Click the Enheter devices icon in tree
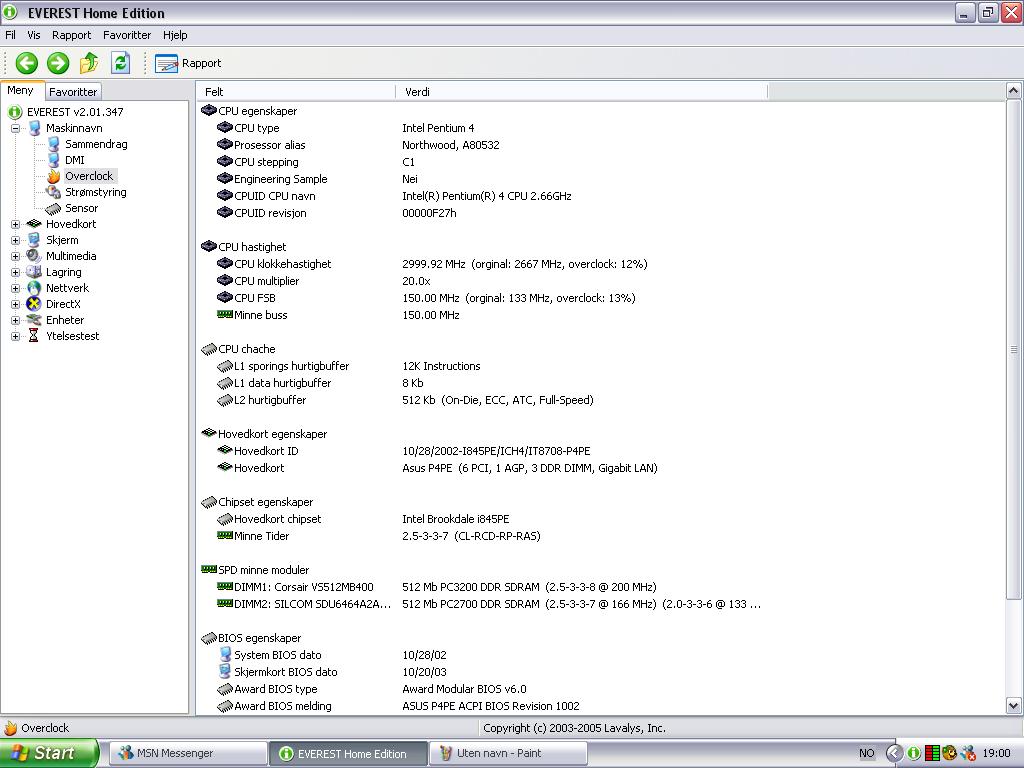The width and height of the screenshot is (1024, 768). coord(34,320)
